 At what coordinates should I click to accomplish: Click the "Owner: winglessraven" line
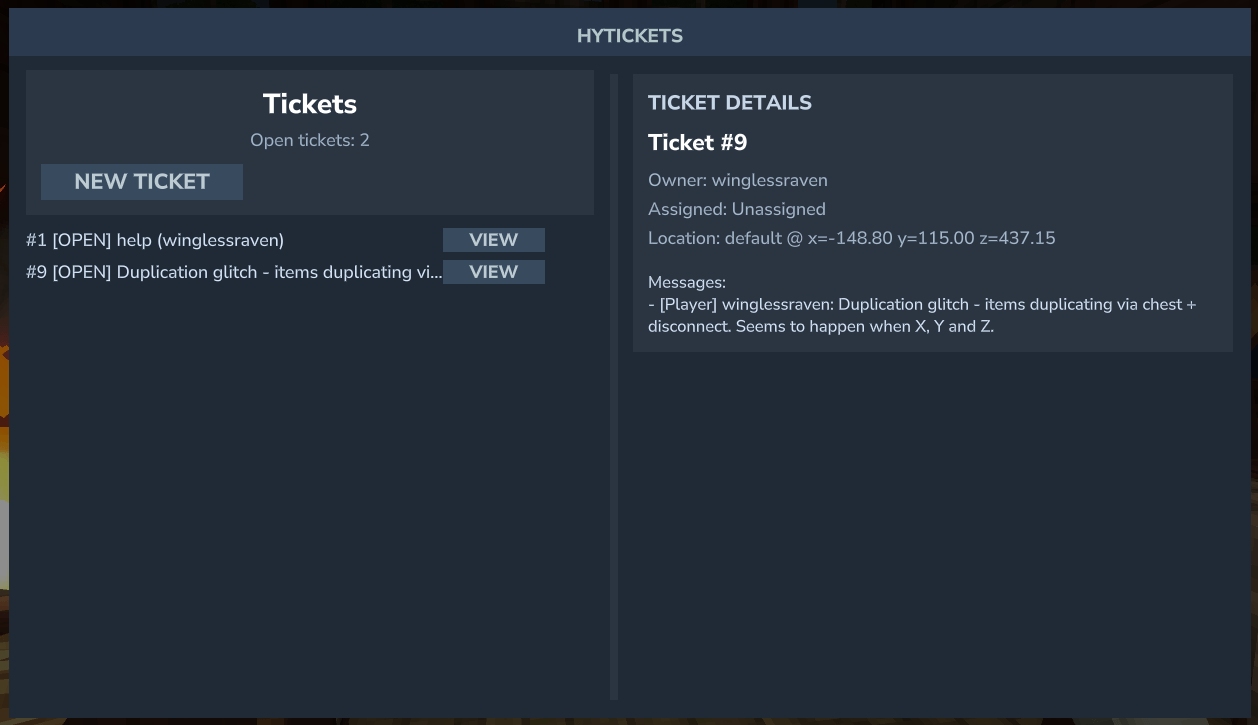738,181
